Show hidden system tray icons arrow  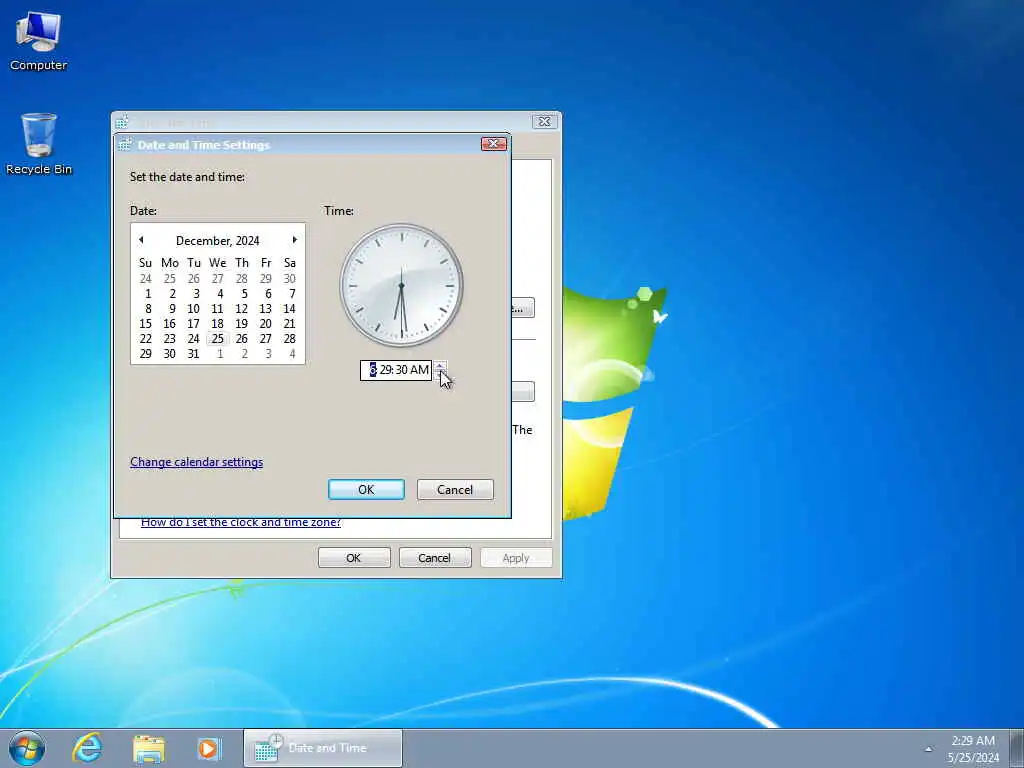(x=928, y=749)
